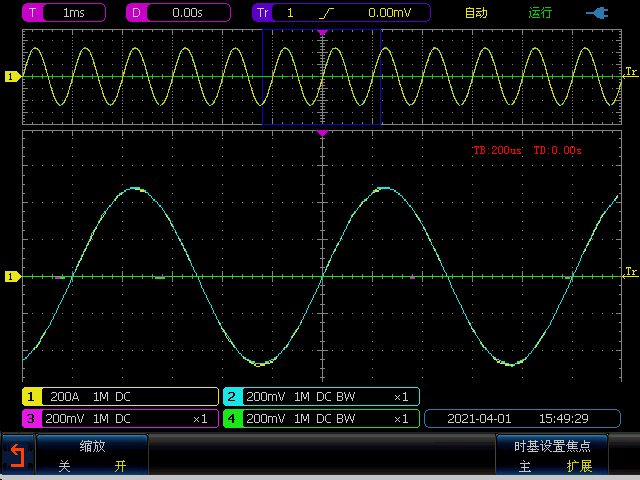Toggle the 运行 run status indicator
This screenshot has width=640, height=480.
tap(540, 13)
